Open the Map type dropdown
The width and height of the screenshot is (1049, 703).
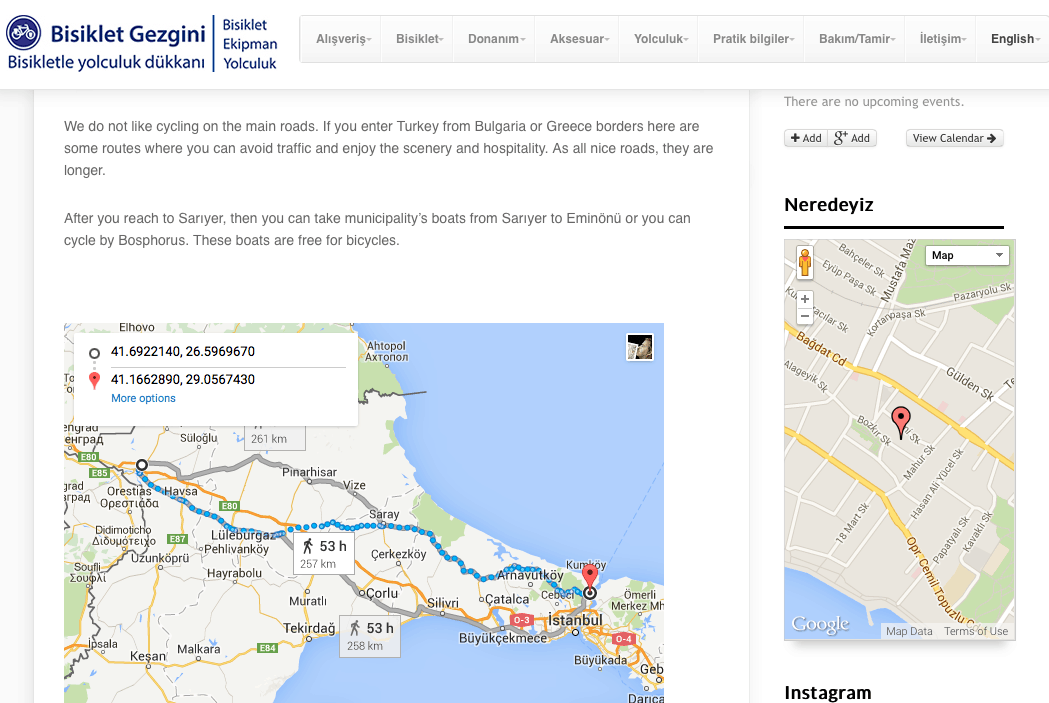(967, 255)
